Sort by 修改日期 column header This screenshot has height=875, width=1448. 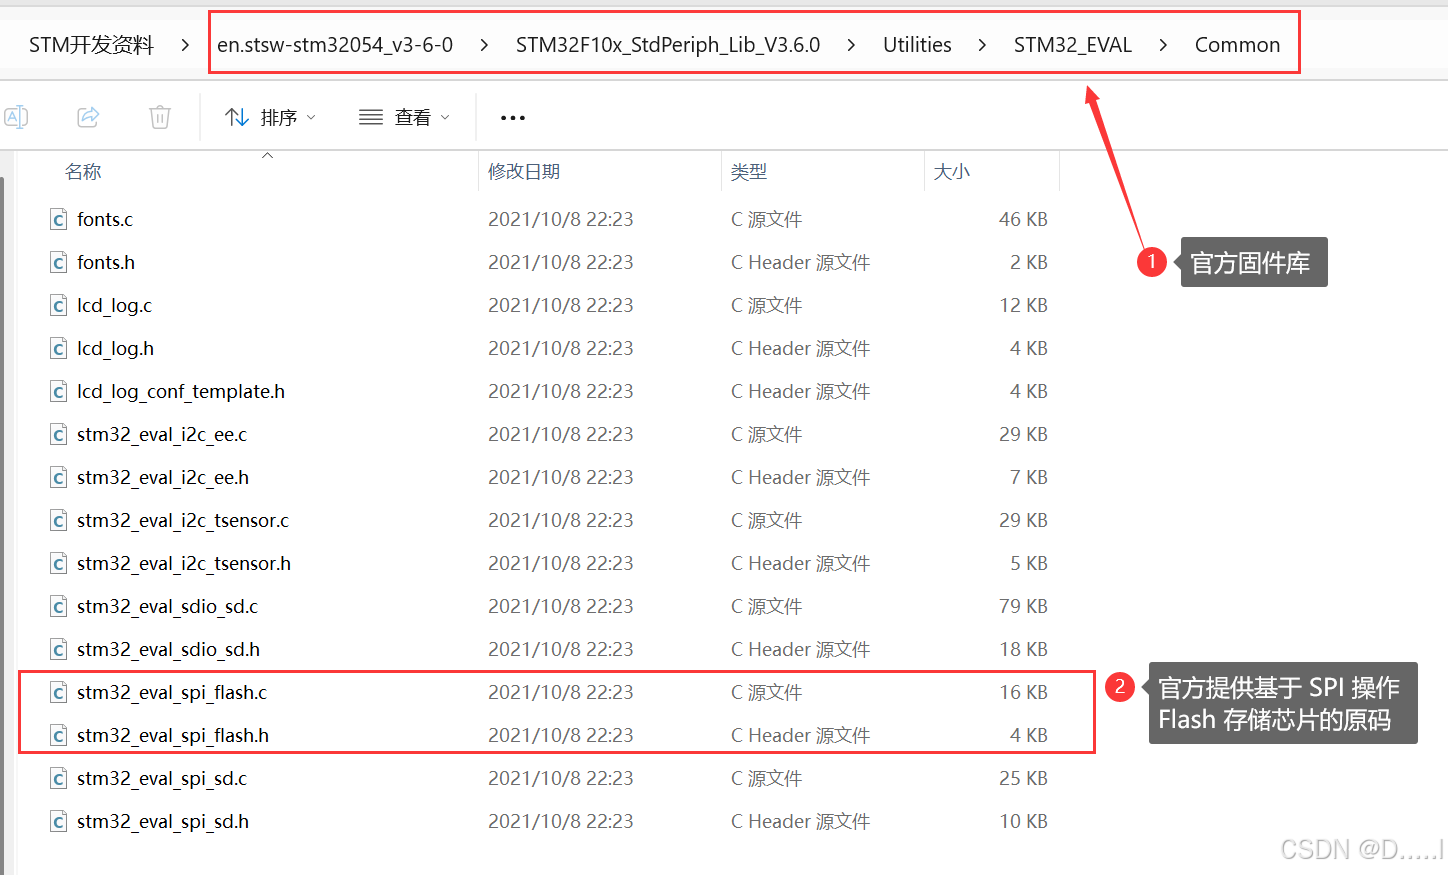point(524,172)
